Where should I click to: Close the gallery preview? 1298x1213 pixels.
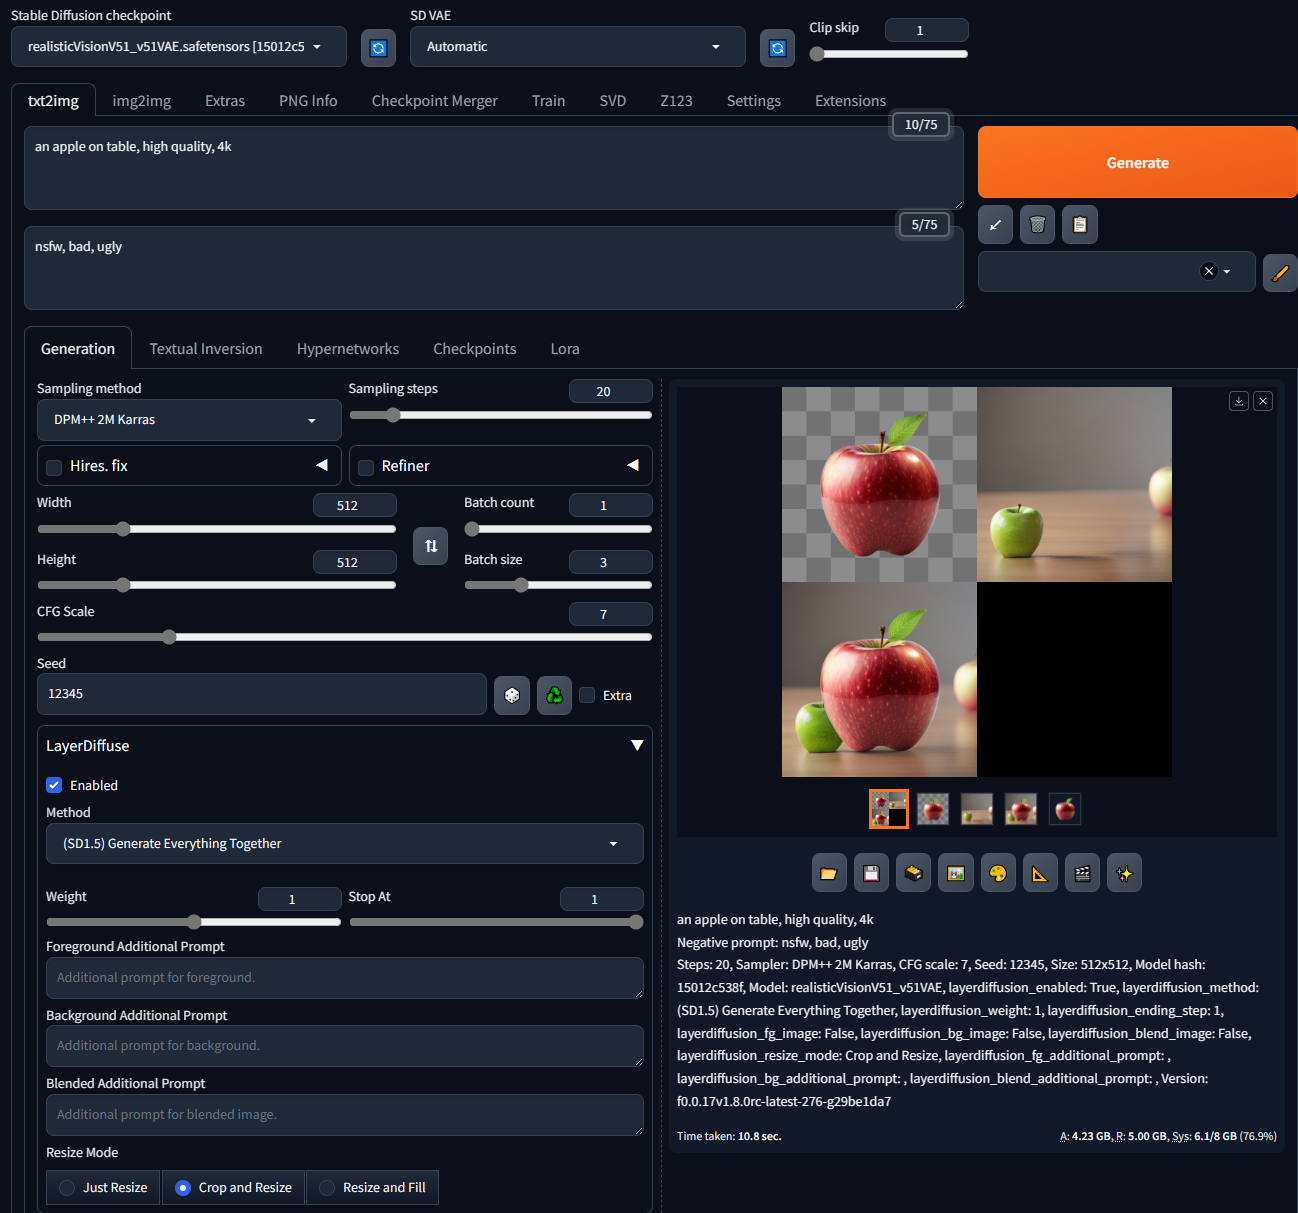(1263, 401)
